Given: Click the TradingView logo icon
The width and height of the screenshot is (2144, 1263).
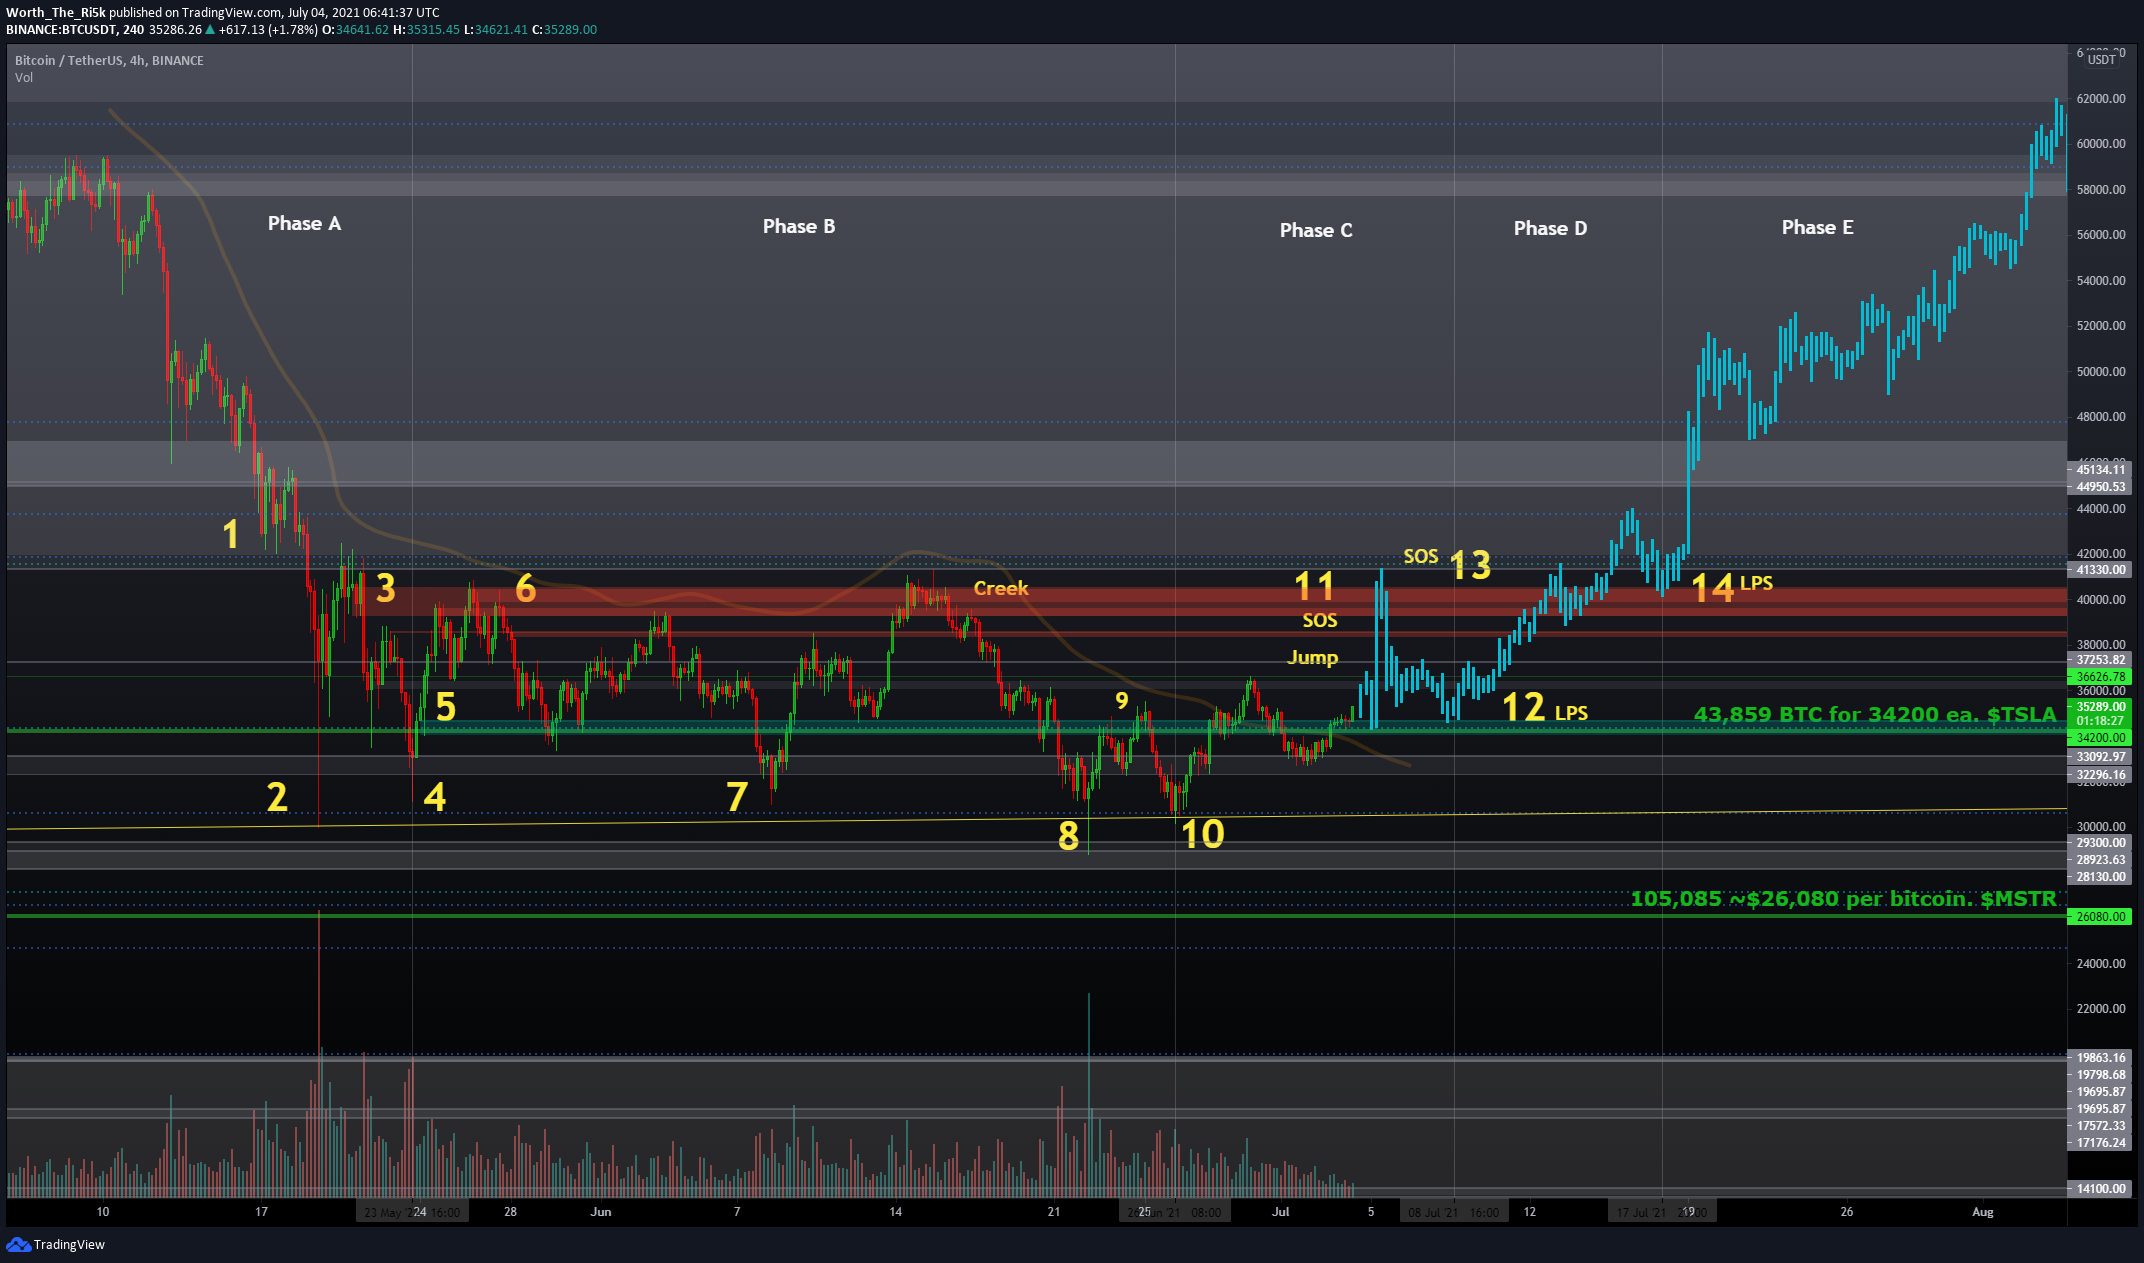Looking at the screenshot, I should click(x=18, y=1244).
